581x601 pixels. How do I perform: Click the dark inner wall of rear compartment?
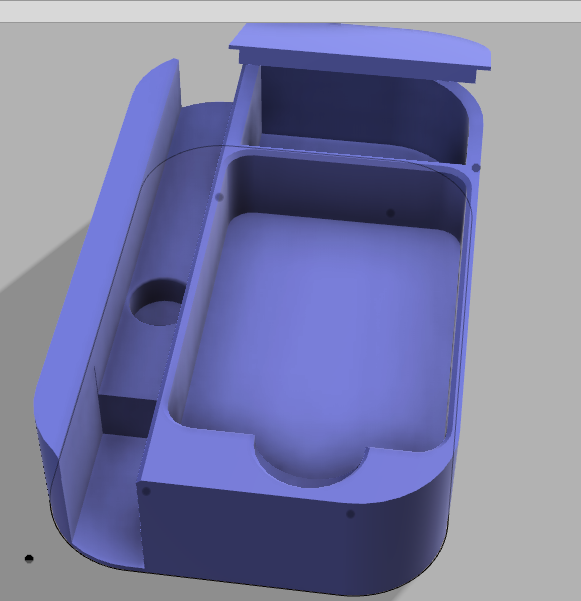pos(360,111)
